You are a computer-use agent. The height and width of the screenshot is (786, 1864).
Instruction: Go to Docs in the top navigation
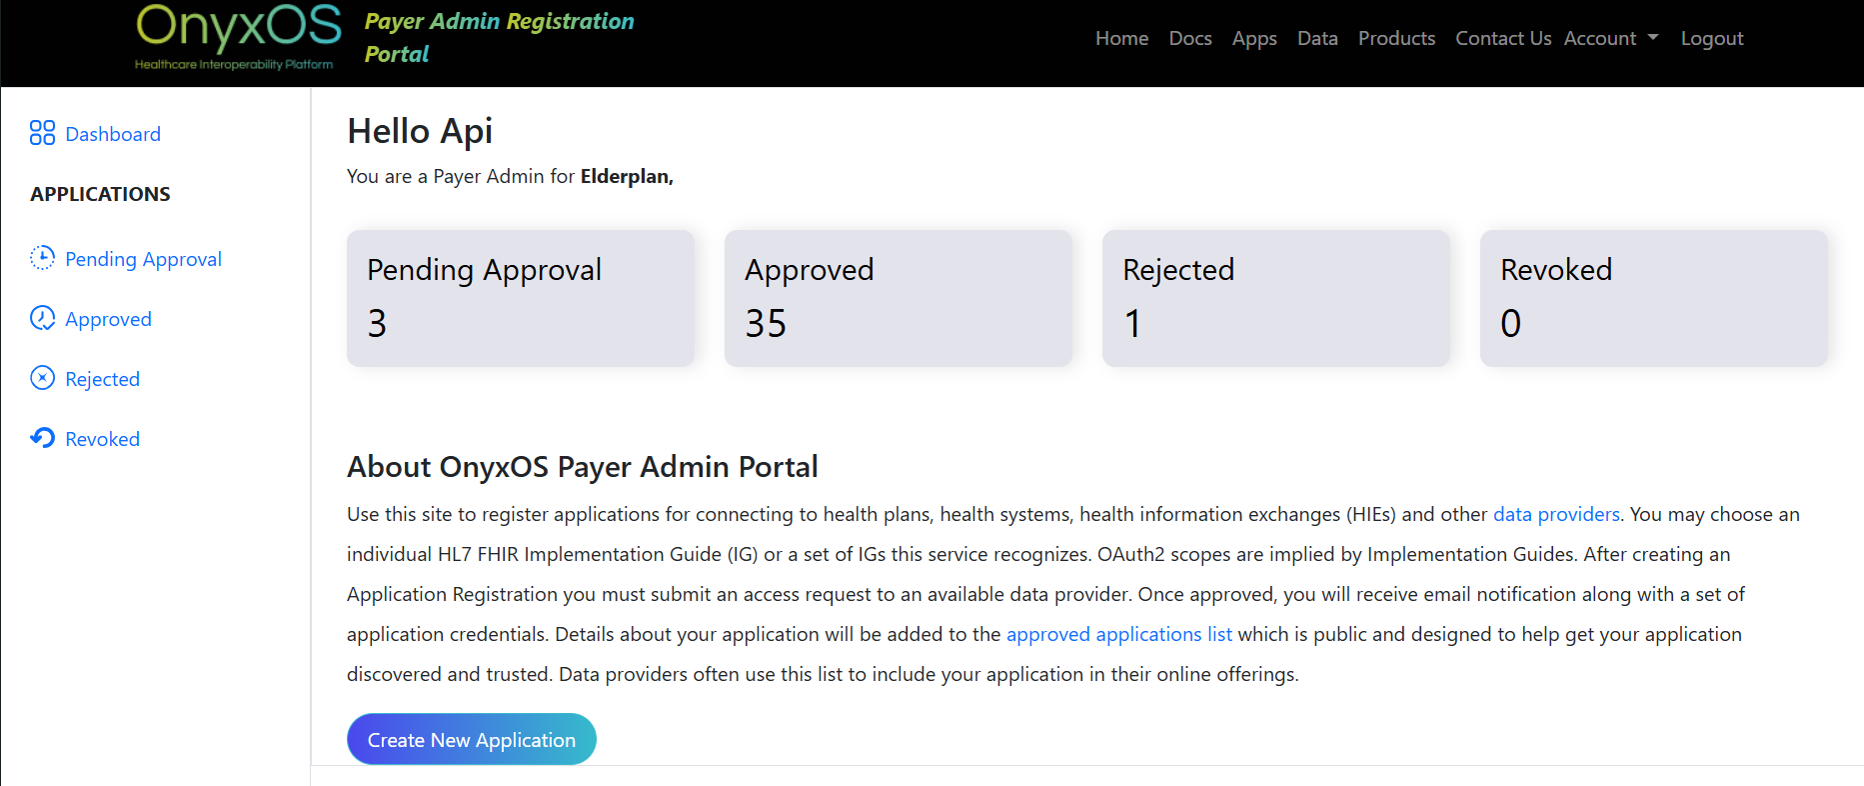1190,38
